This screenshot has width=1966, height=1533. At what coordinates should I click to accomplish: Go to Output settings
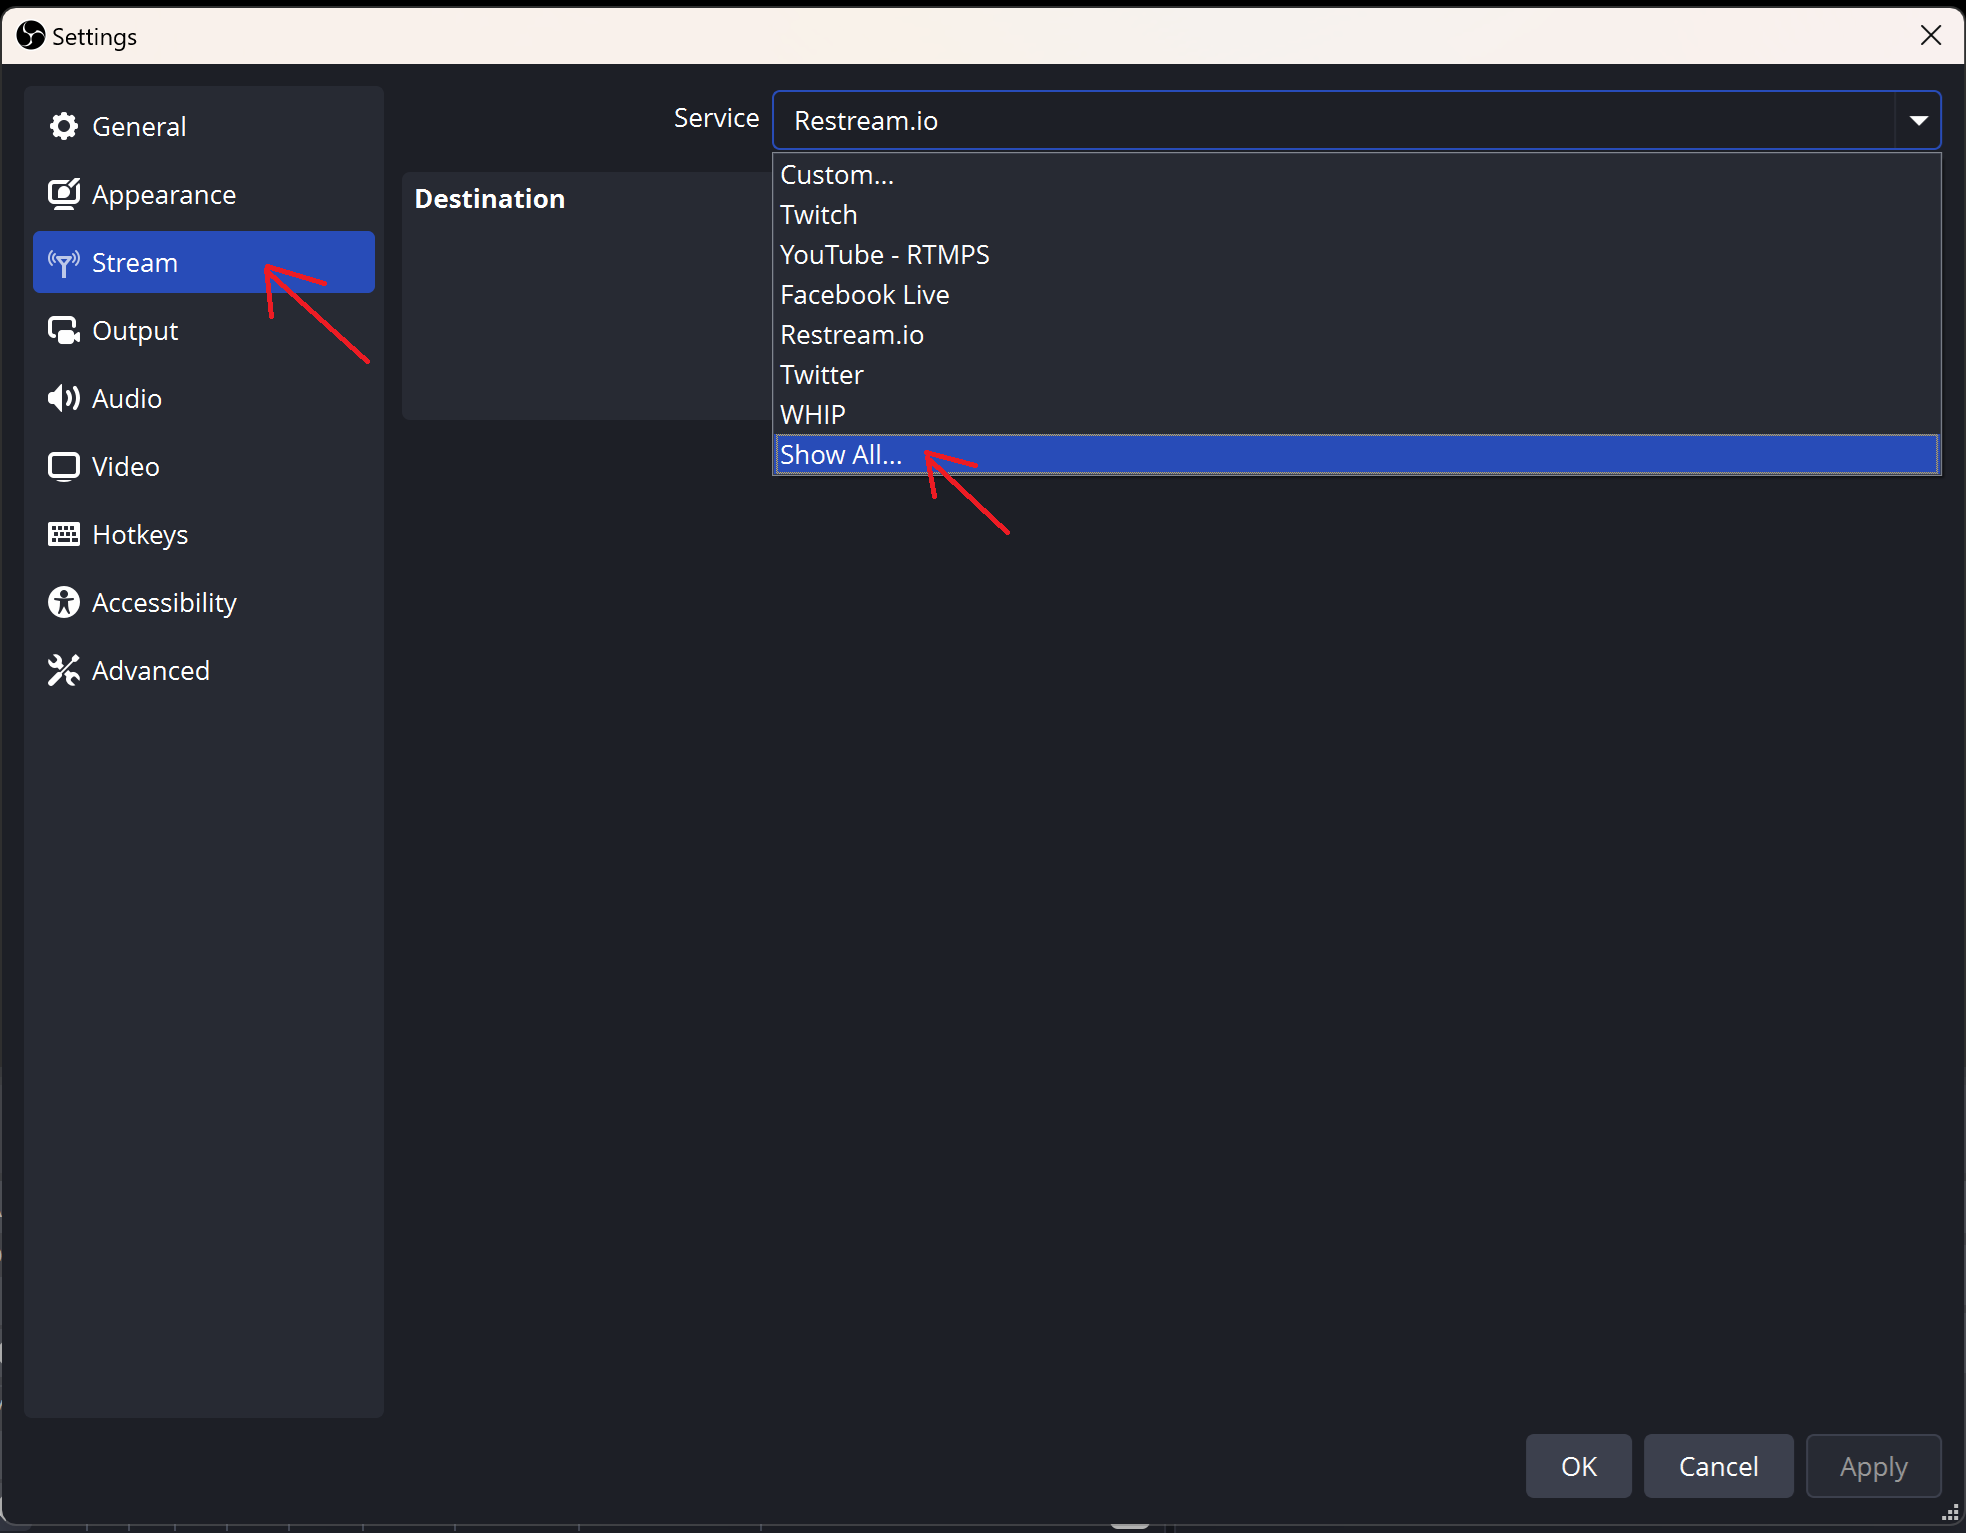coord(204,330)
